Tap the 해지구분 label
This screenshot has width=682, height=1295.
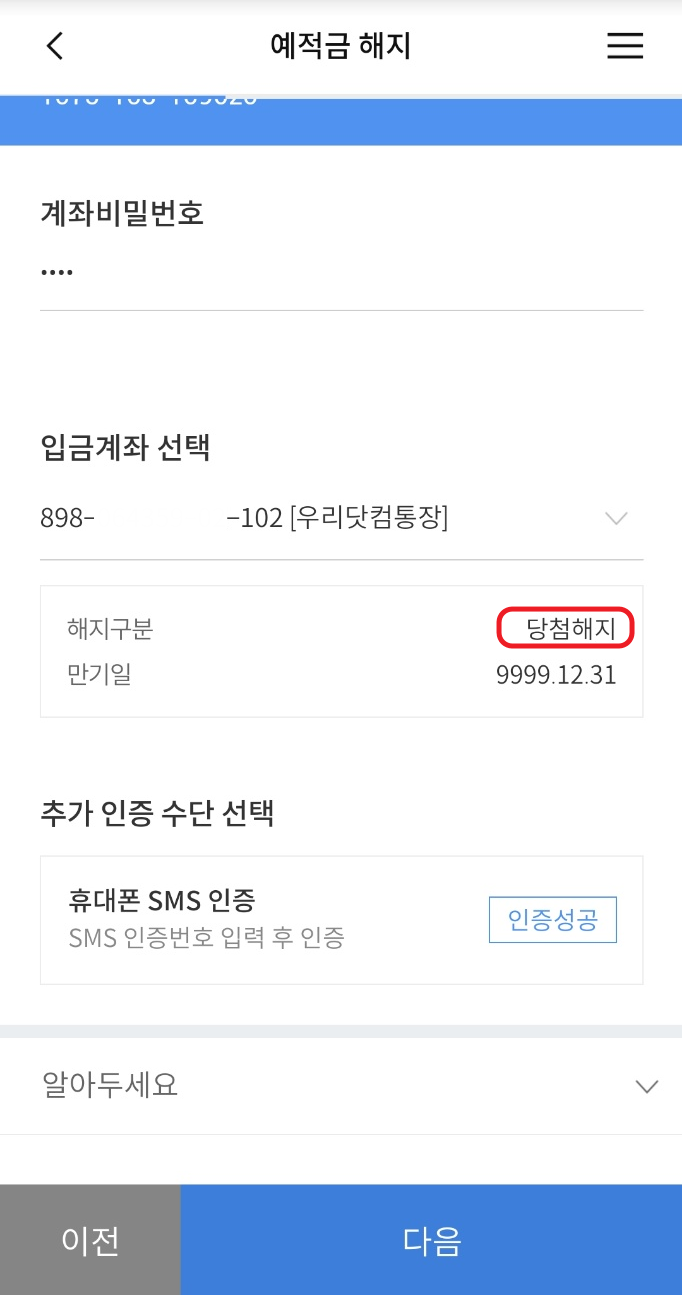pyautogui.click(x=110, y=629)
